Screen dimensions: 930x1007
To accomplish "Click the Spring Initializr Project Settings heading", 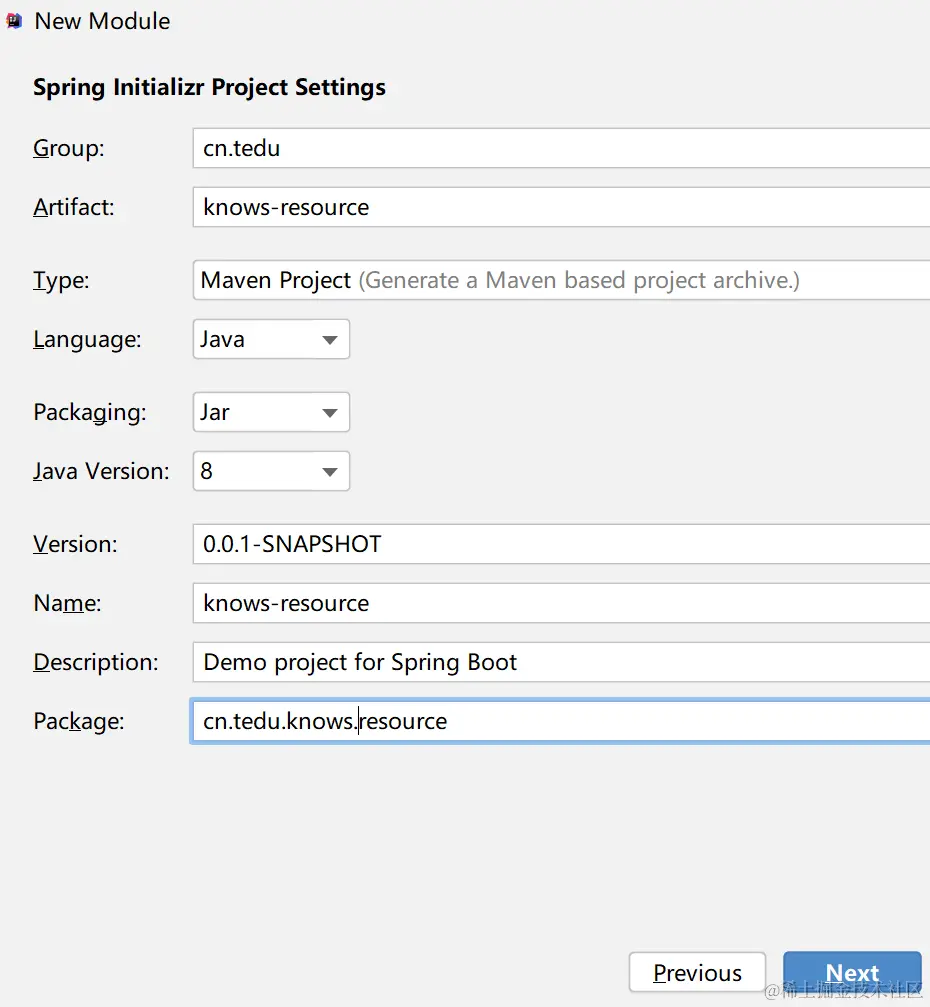I will 209,87.
